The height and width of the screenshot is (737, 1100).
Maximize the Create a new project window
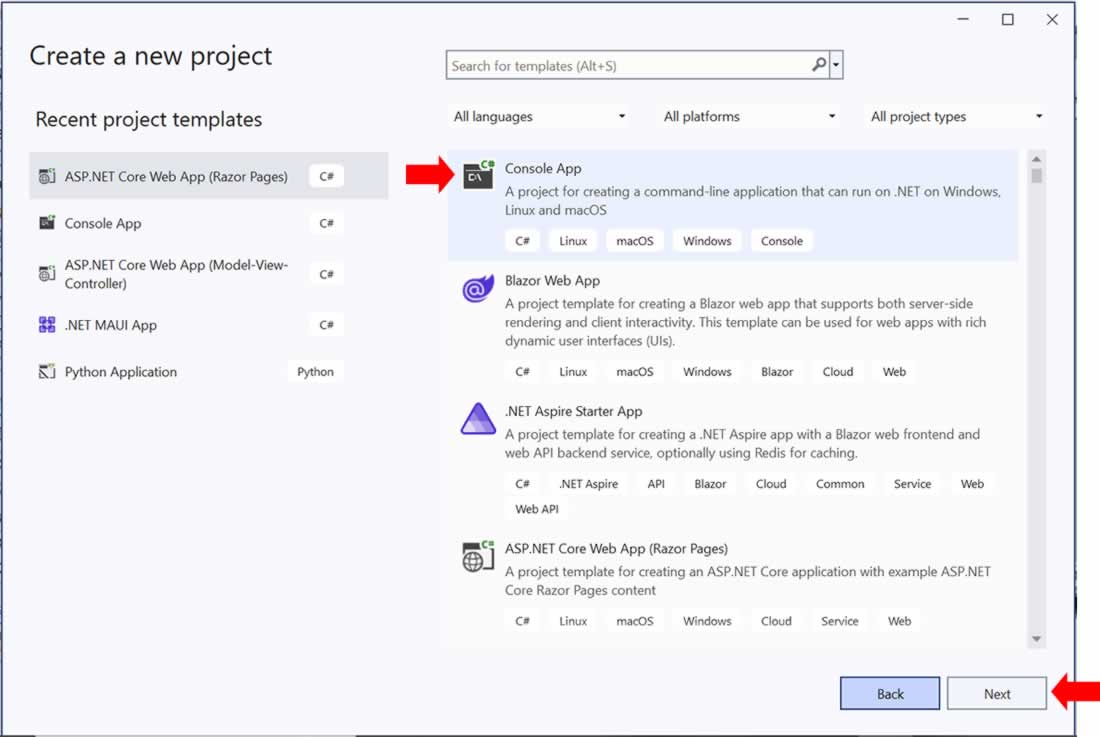1007,20
